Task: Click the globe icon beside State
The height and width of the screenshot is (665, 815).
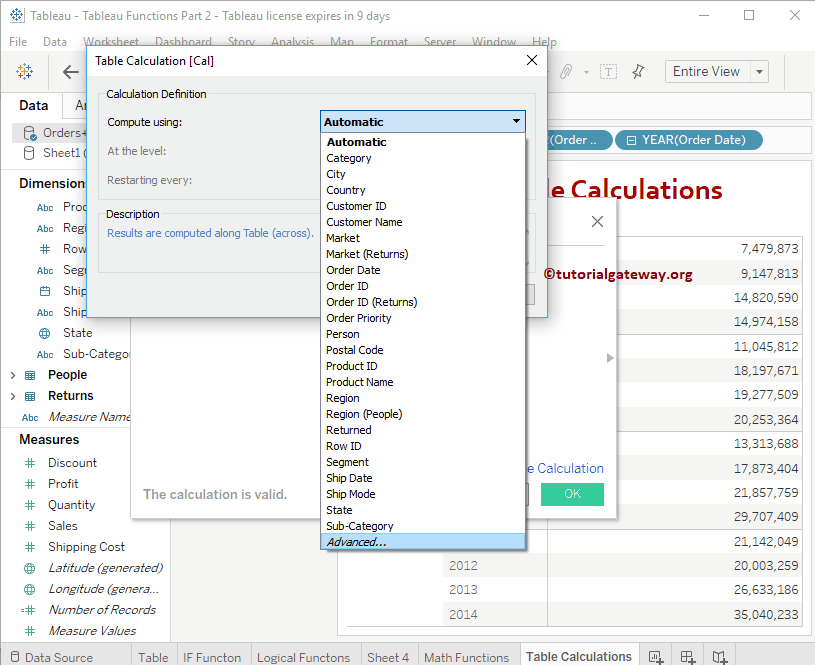Action: coord(45,333)
